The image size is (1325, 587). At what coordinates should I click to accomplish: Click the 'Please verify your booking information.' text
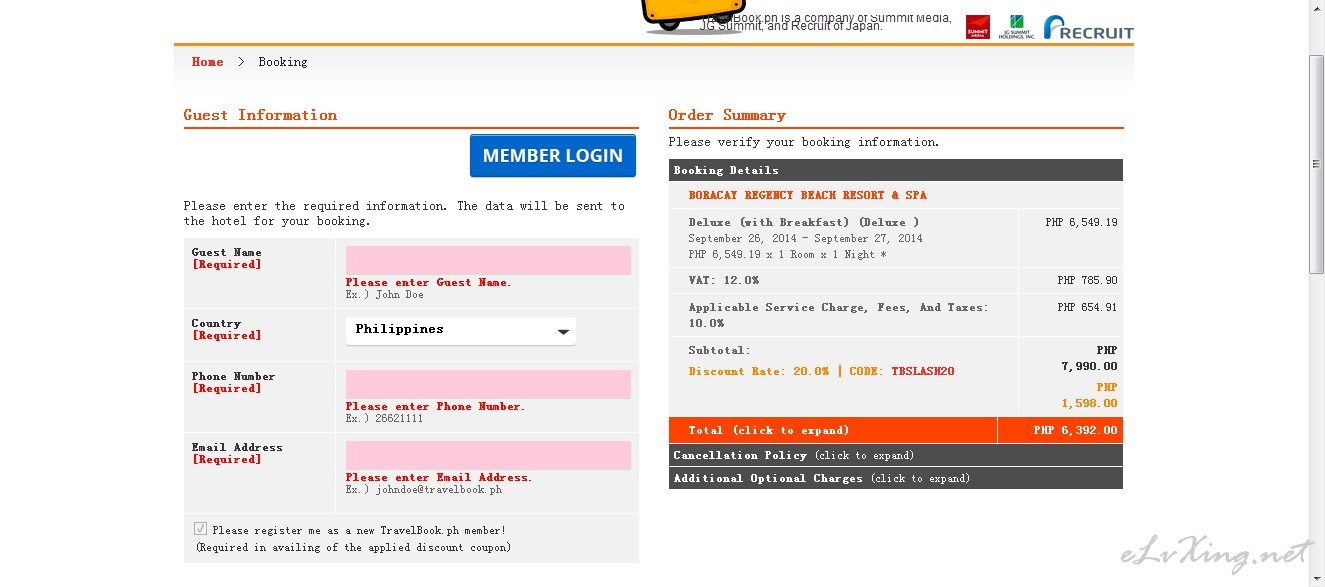tap(804, 142)
